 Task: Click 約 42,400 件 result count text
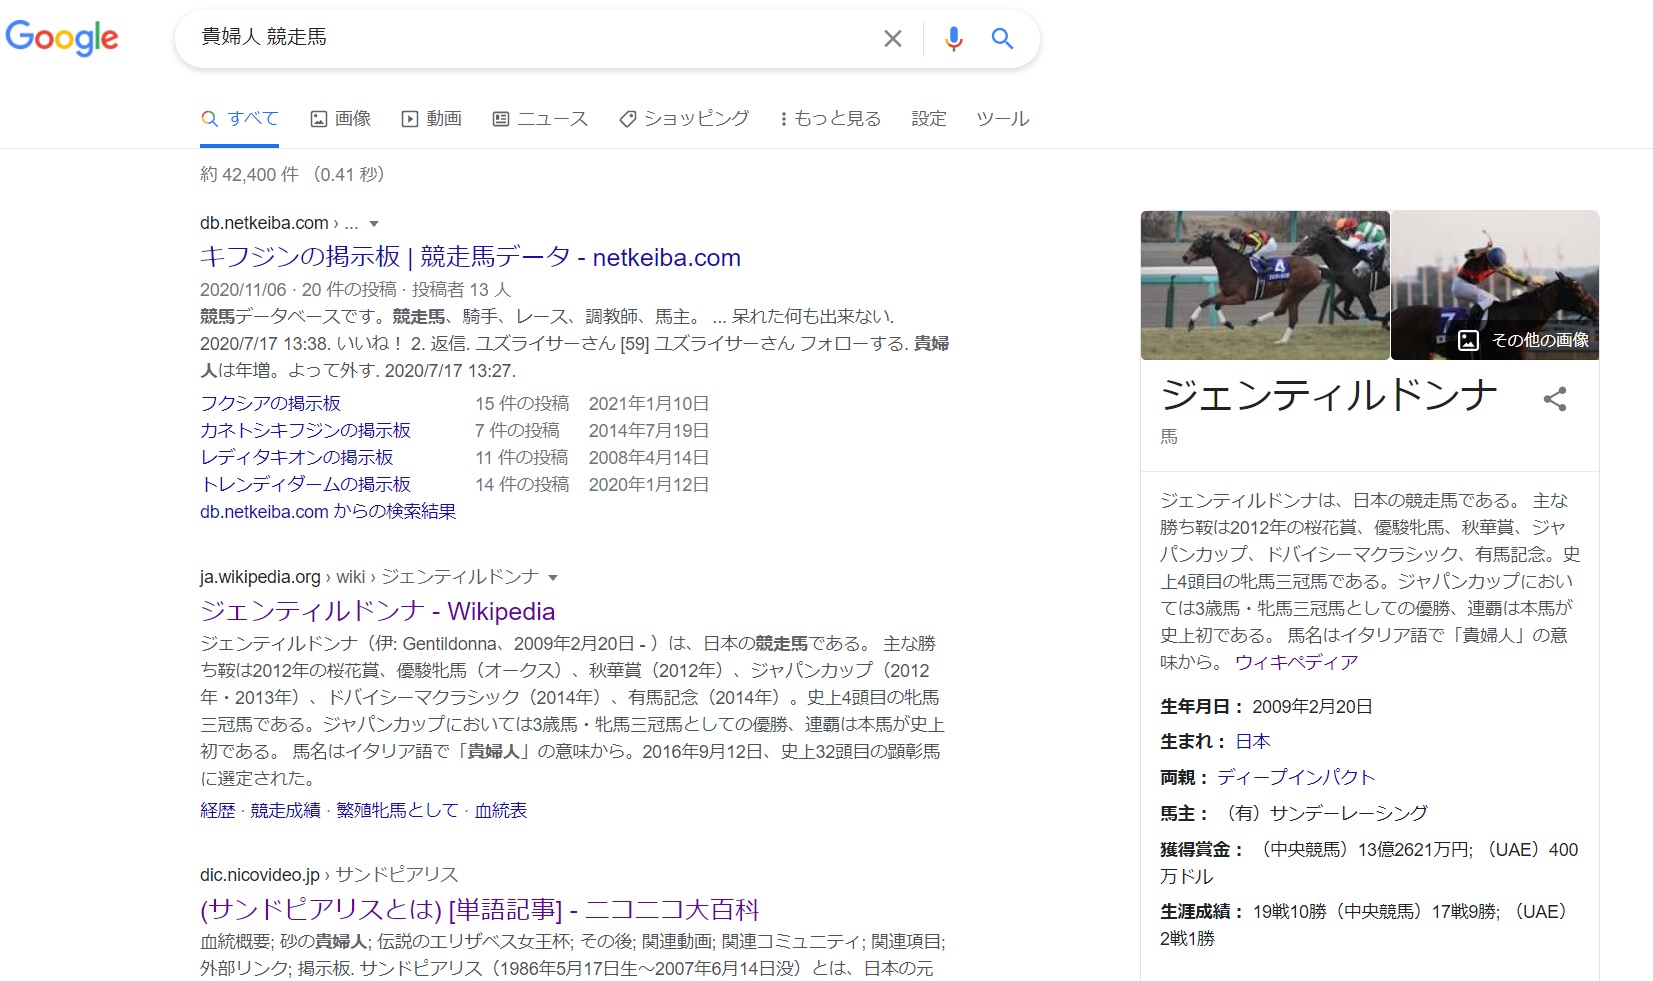(249, 174)
